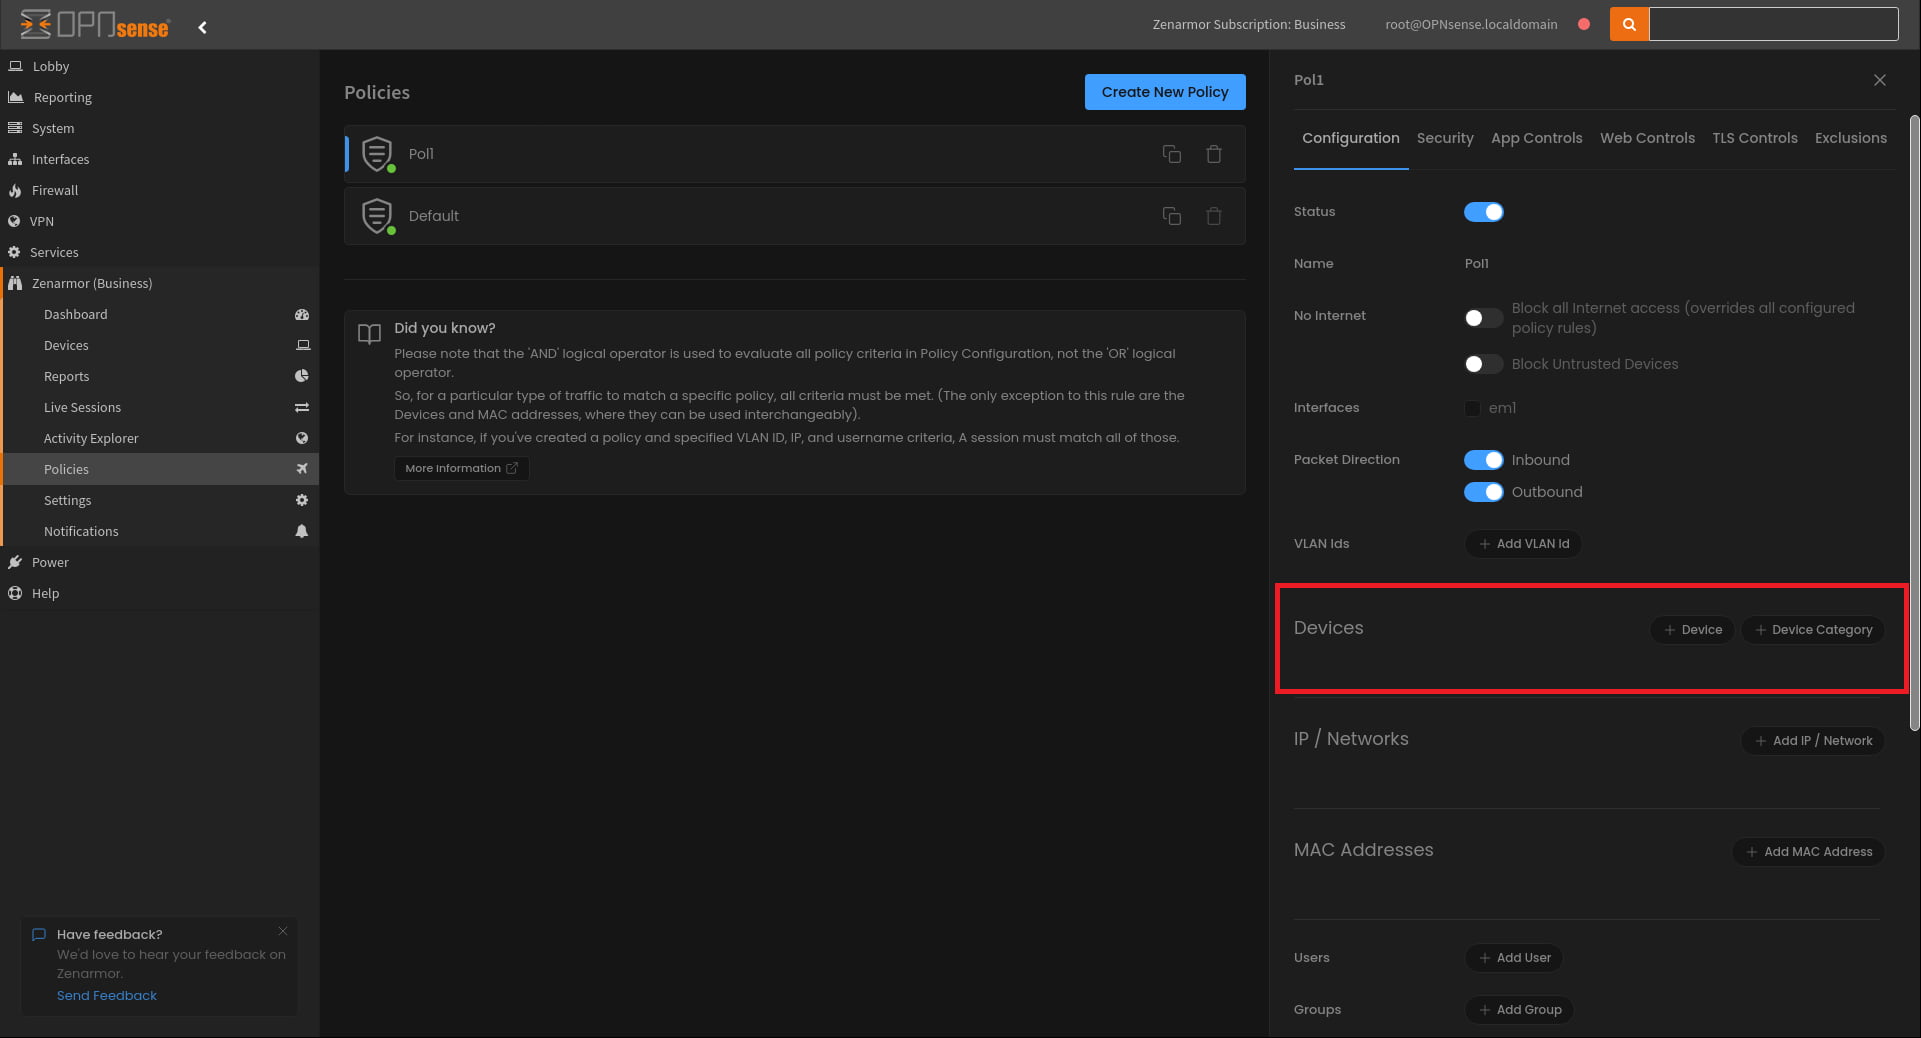Click Add MAC Address button
Screen dimensions: 1921x1038
click(1808, 852)
